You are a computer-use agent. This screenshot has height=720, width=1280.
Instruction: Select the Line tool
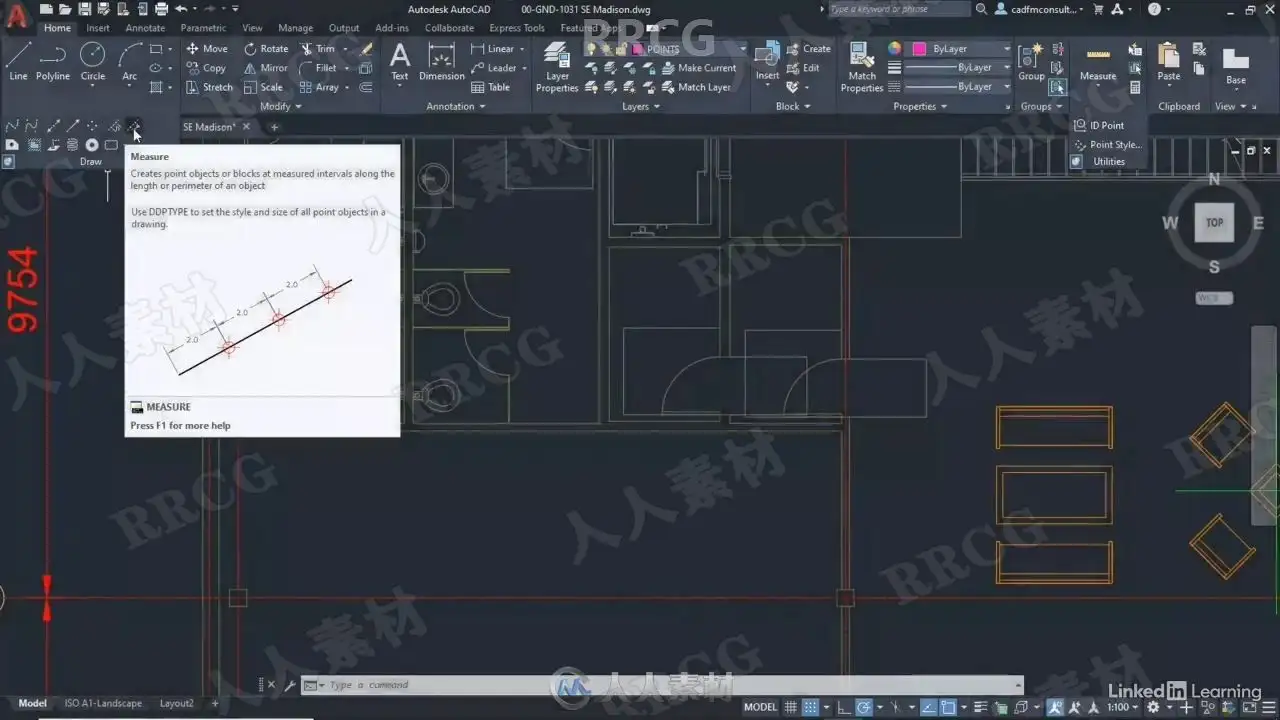[x=18, y=61]
